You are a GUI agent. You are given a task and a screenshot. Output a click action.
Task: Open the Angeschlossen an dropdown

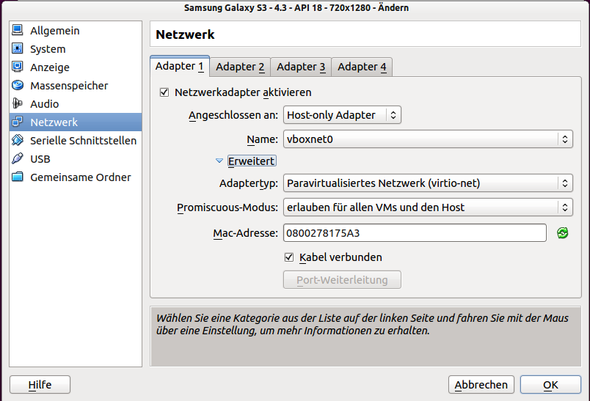pyautogui.click(x=342, y=115)
